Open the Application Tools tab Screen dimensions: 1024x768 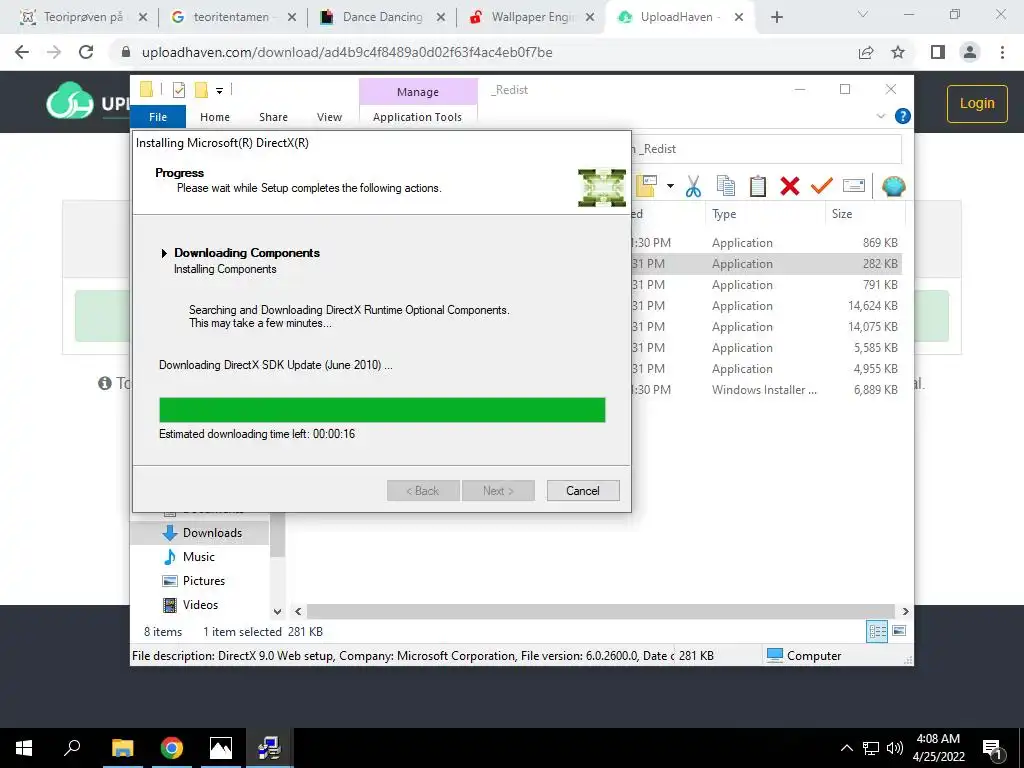tap(417, 117)
